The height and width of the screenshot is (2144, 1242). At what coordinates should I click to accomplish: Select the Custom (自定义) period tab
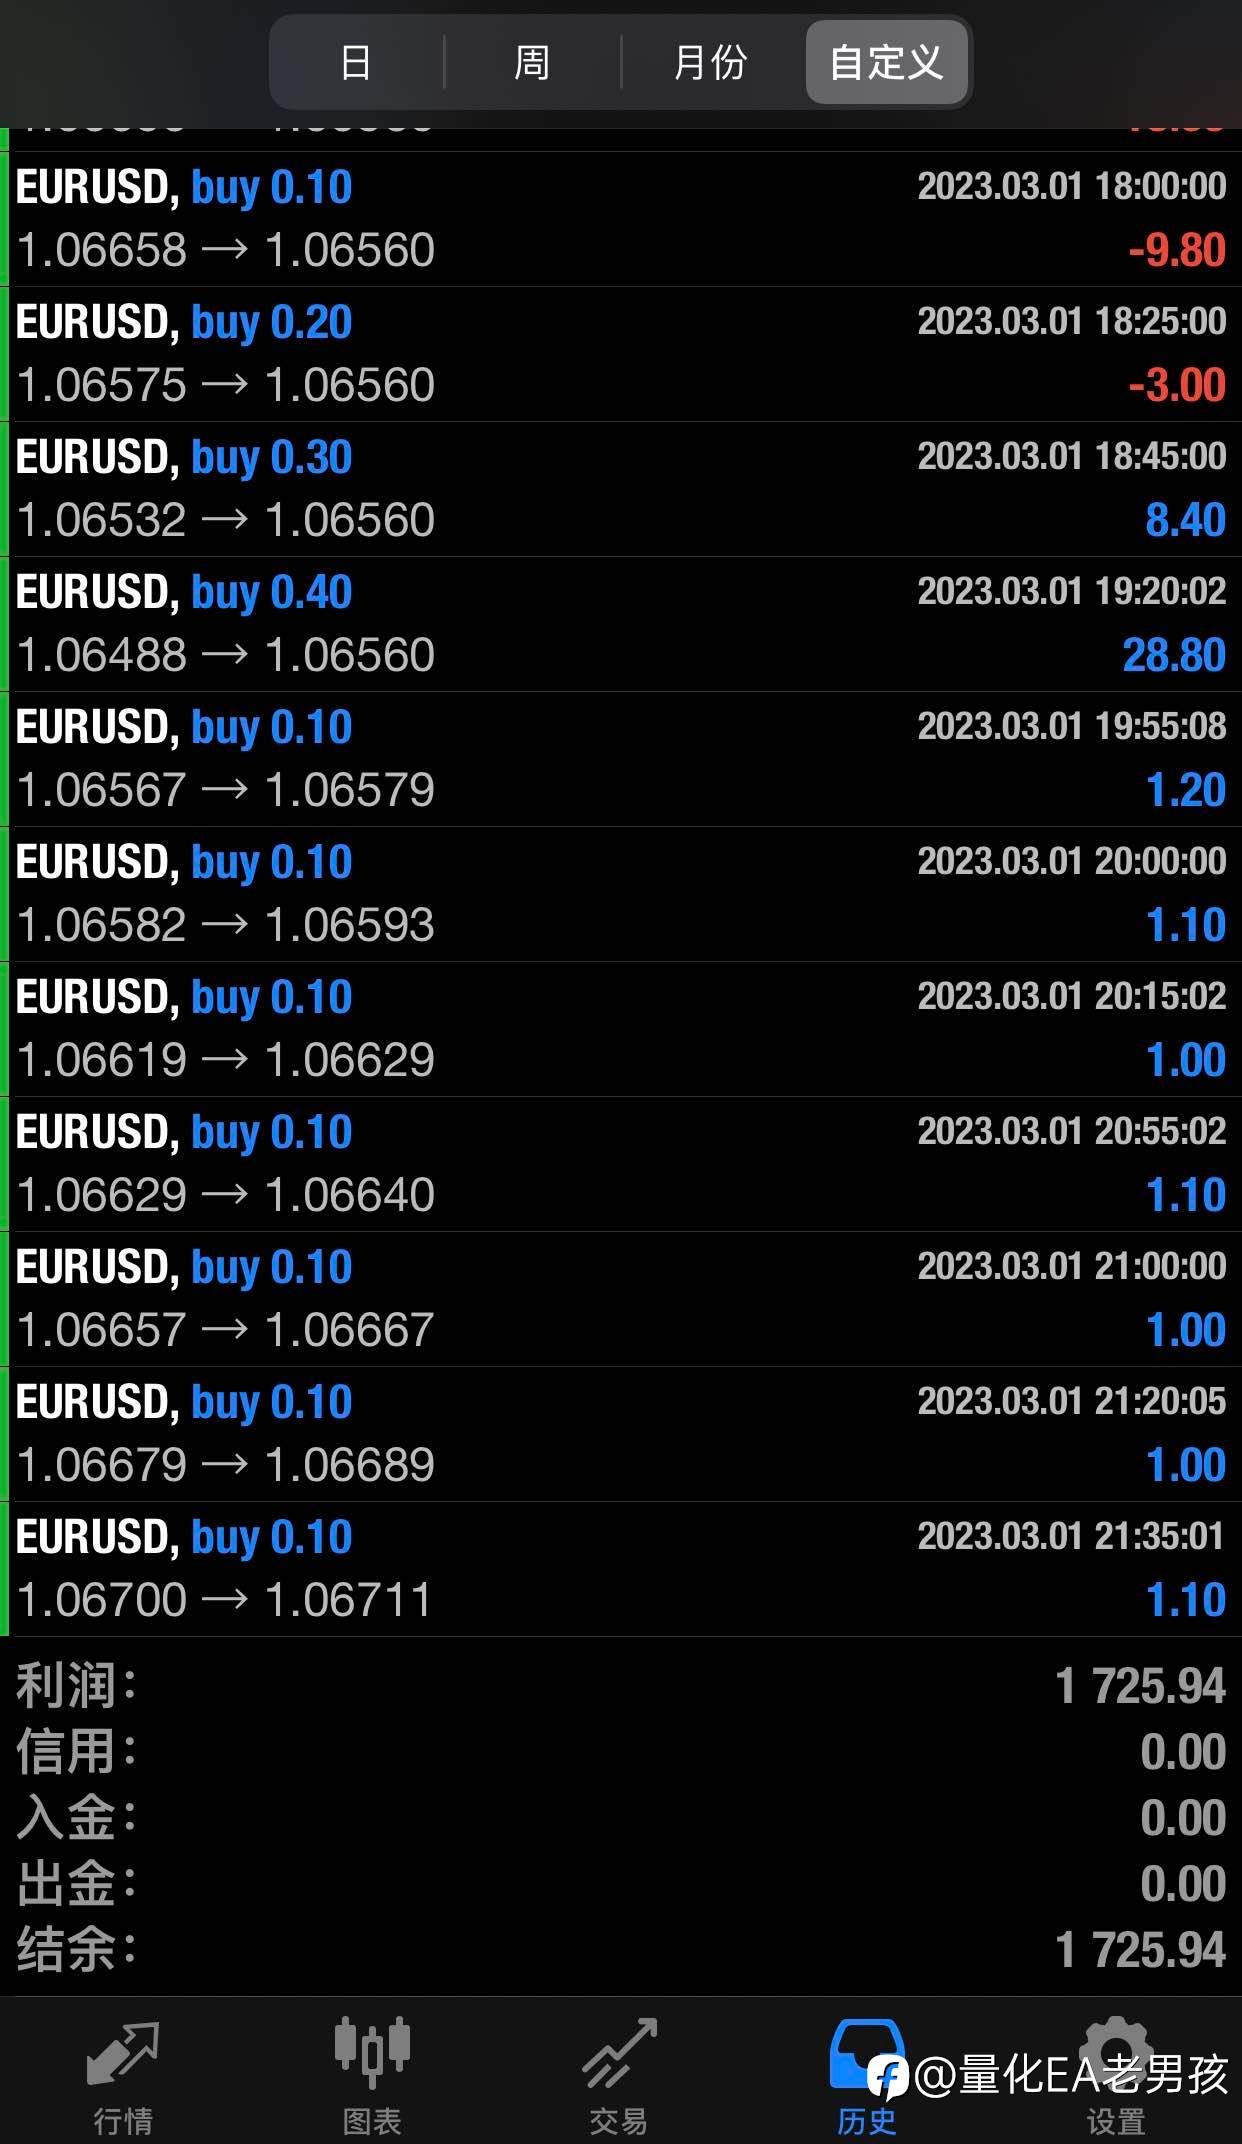(x=886, y=62)
